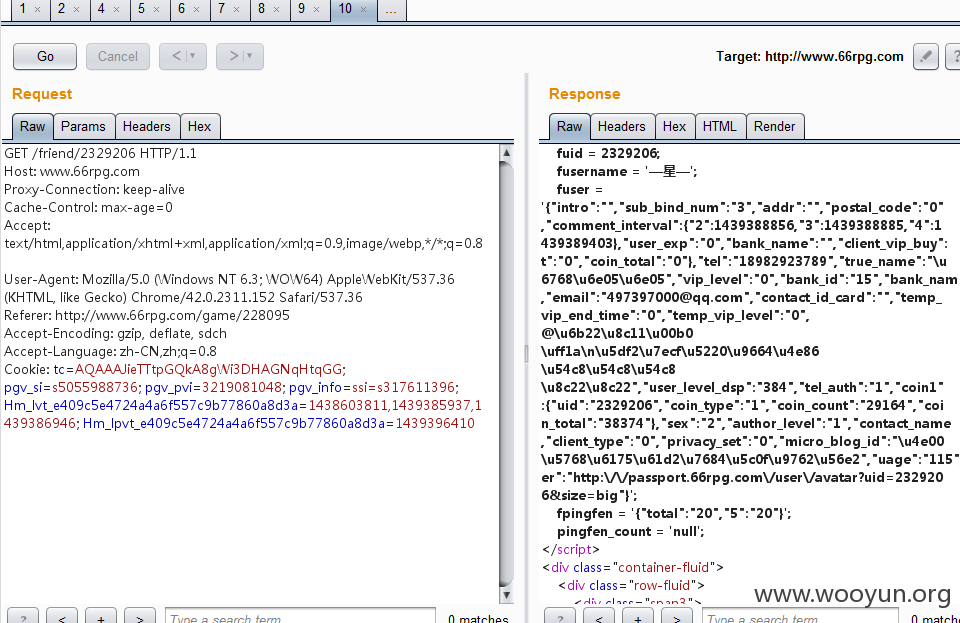
Task: Switch to Repeater tab 4
Action: click(101, 9)
